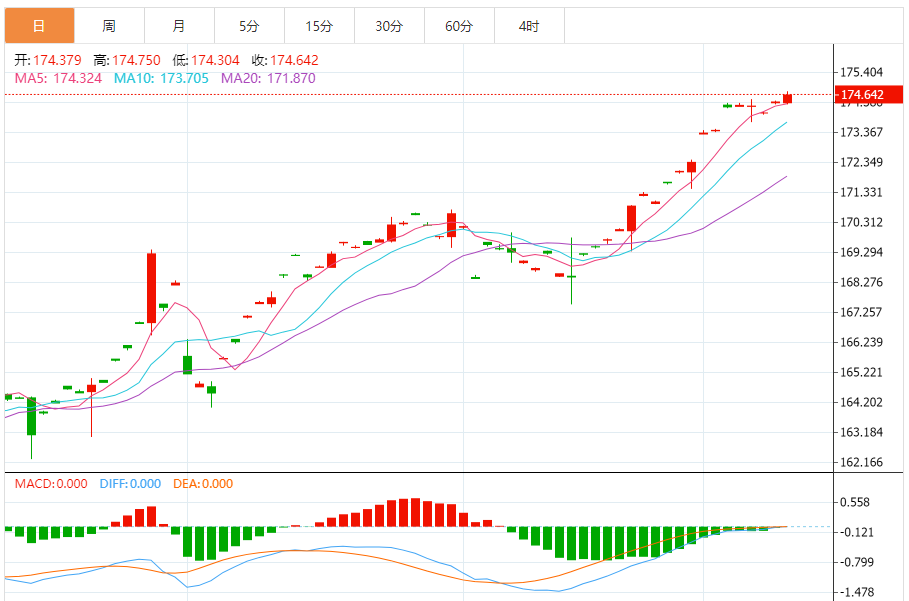Viewport: 909px width, 601px height.
Task: Click the latest red candlestick at chart right
Action: tap(787, 98)
